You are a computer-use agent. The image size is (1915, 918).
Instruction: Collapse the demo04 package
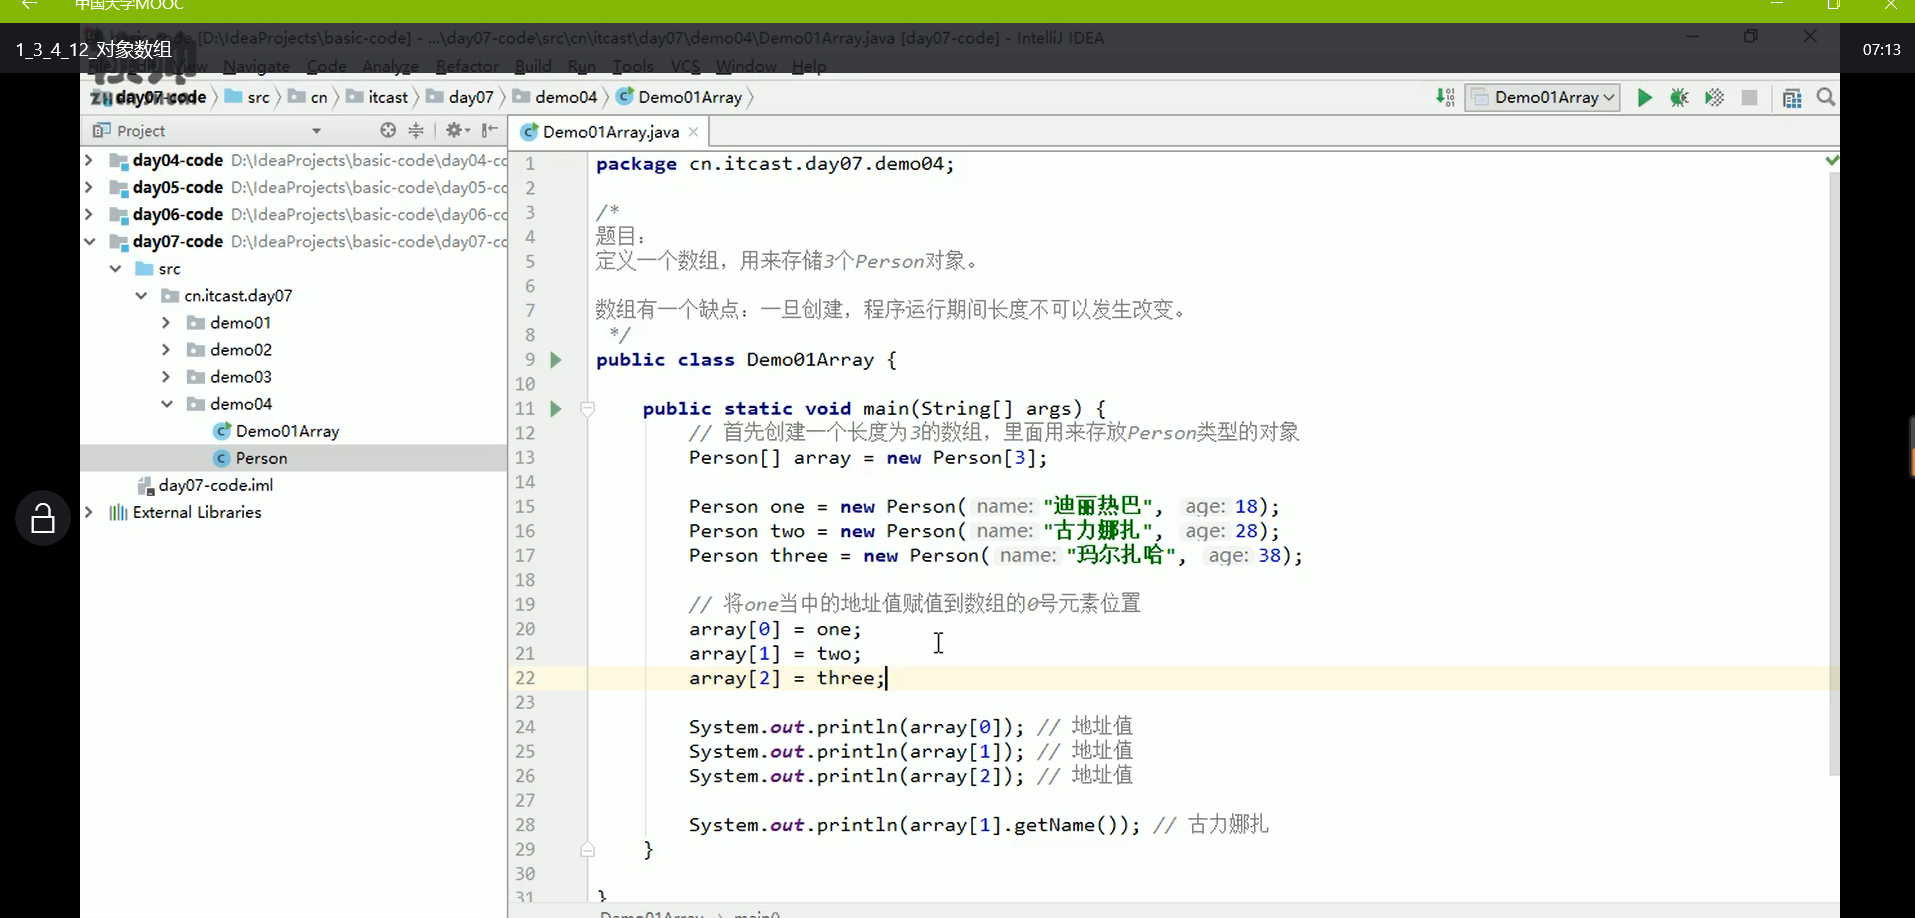click(x=167, y=404)
